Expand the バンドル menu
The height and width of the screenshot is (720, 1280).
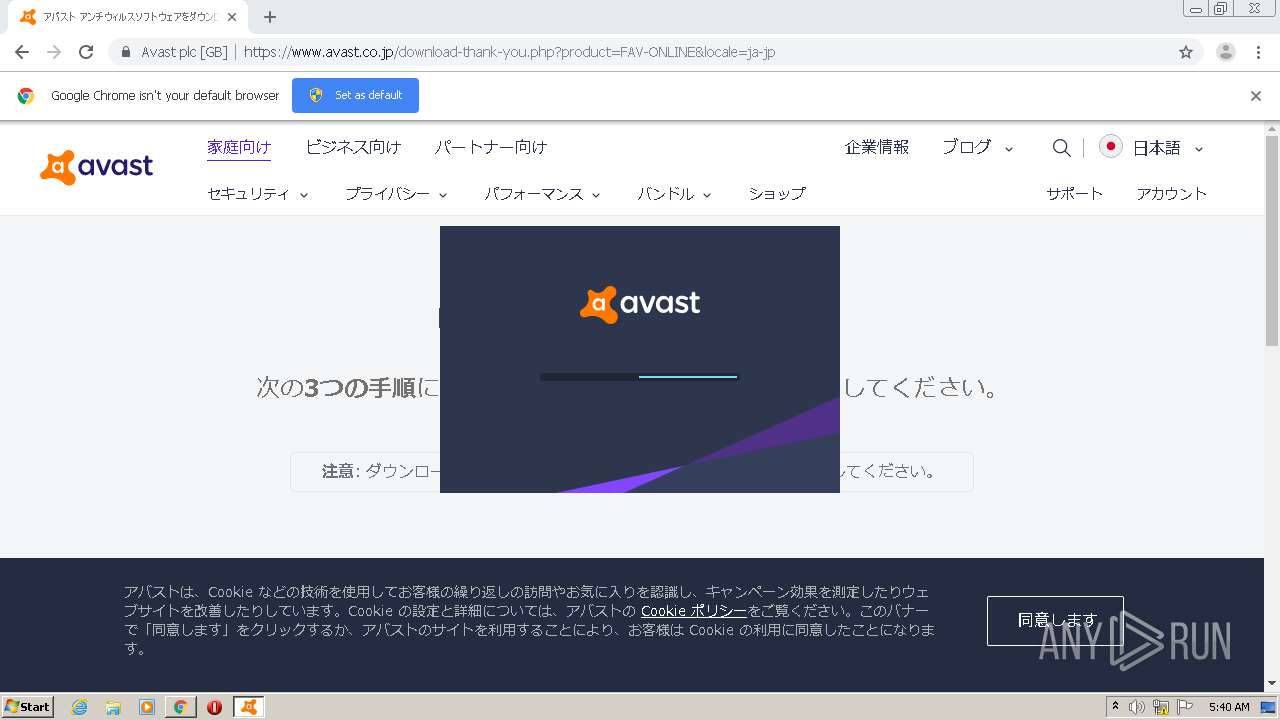coord(674,194)
